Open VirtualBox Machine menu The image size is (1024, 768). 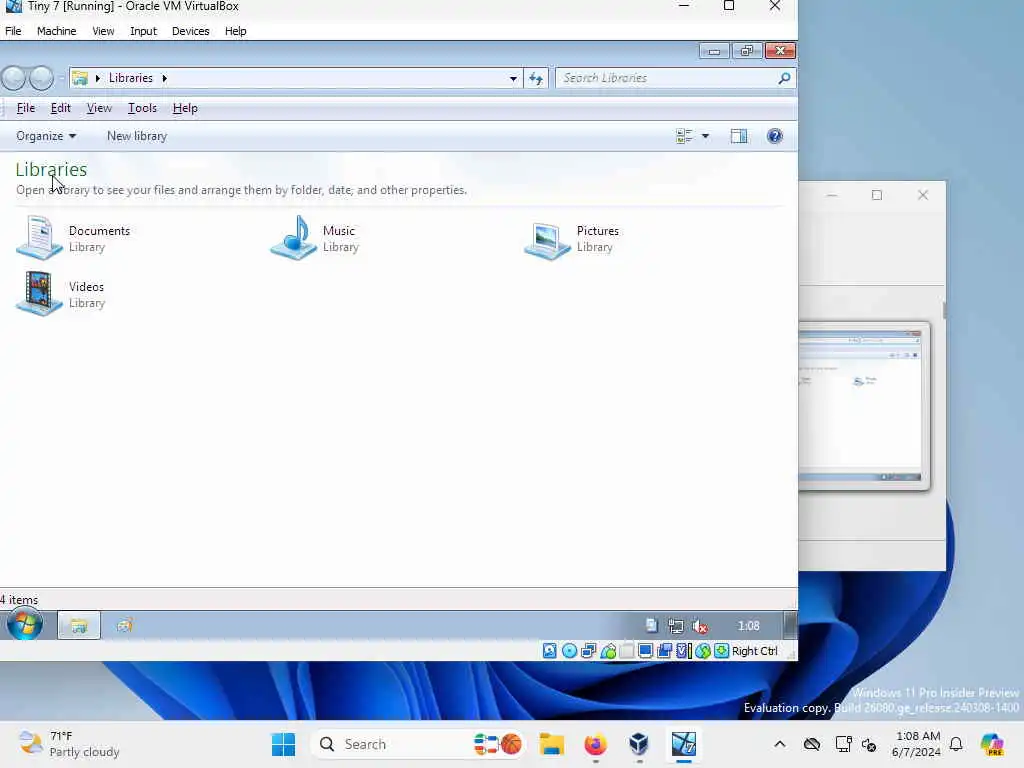56,31
